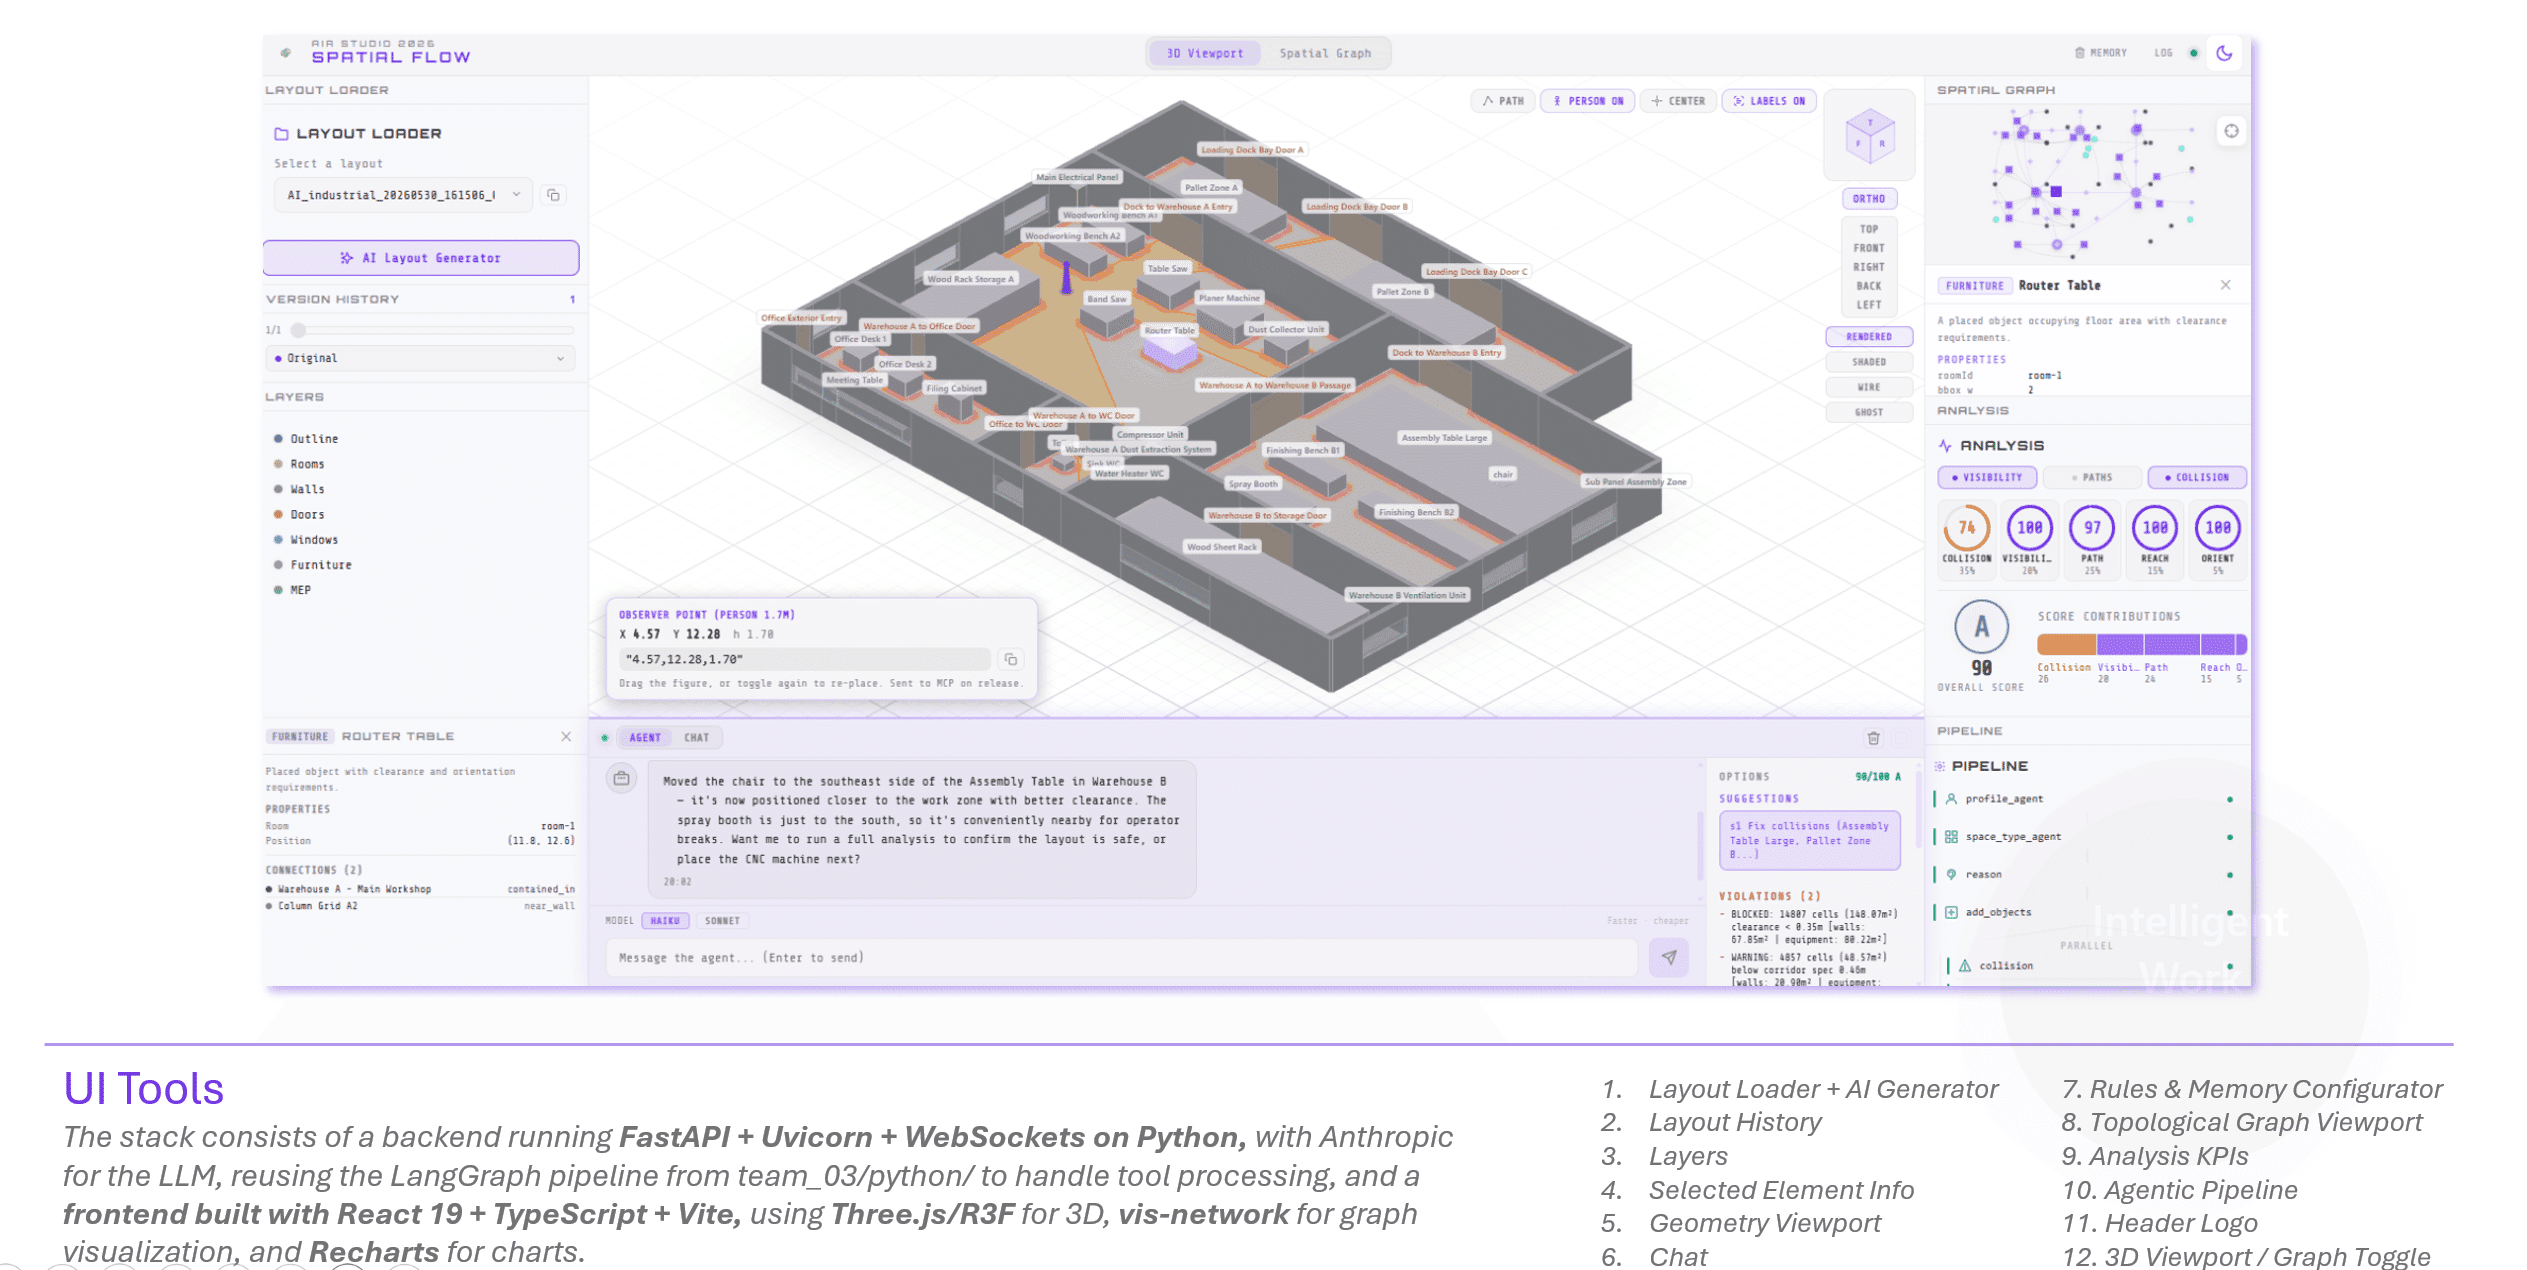2527x1270 pixels.
Task: Send the chat message arrow
Action: click(1668, 958)
